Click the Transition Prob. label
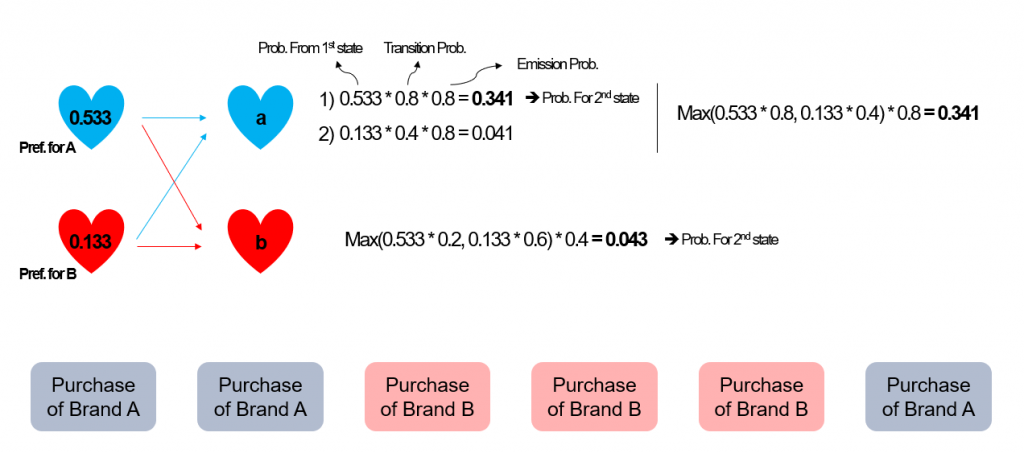Viewport: 1024px width, 453px height. click(x=425, y=48)
